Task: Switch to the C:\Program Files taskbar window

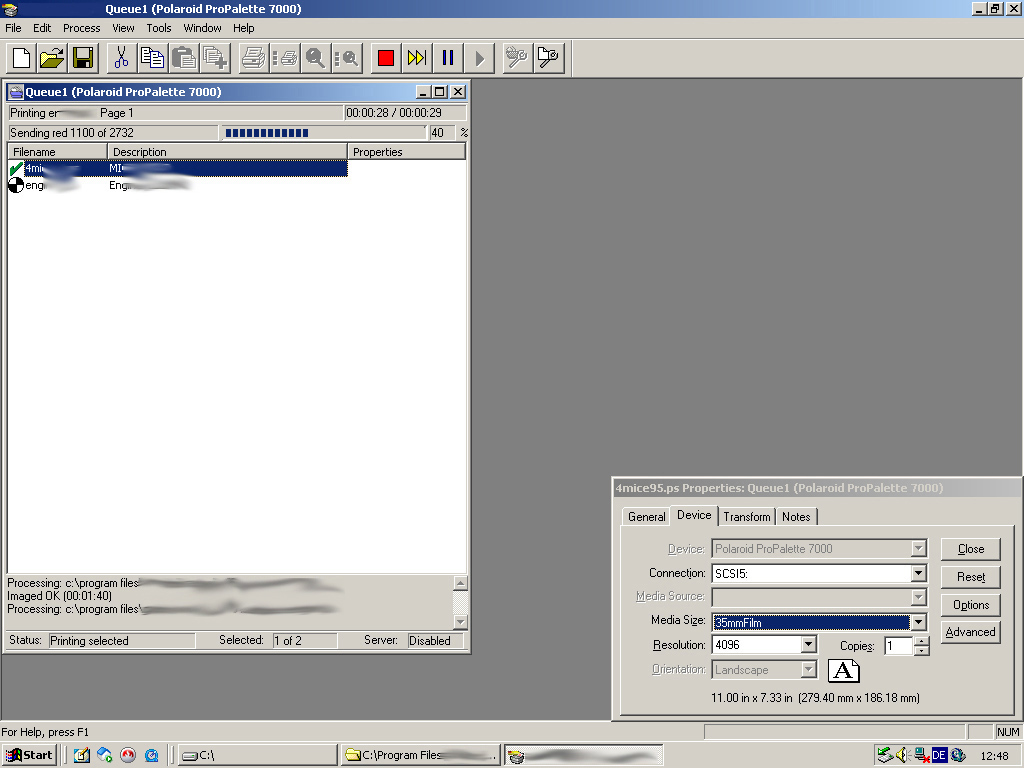Action: point(421,755)
